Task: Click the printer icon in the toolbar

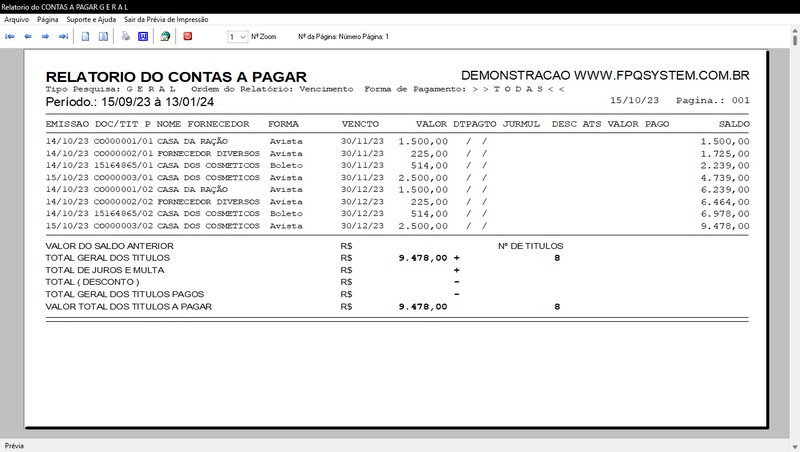Action: pyautogui.click(x=126, y=36)
